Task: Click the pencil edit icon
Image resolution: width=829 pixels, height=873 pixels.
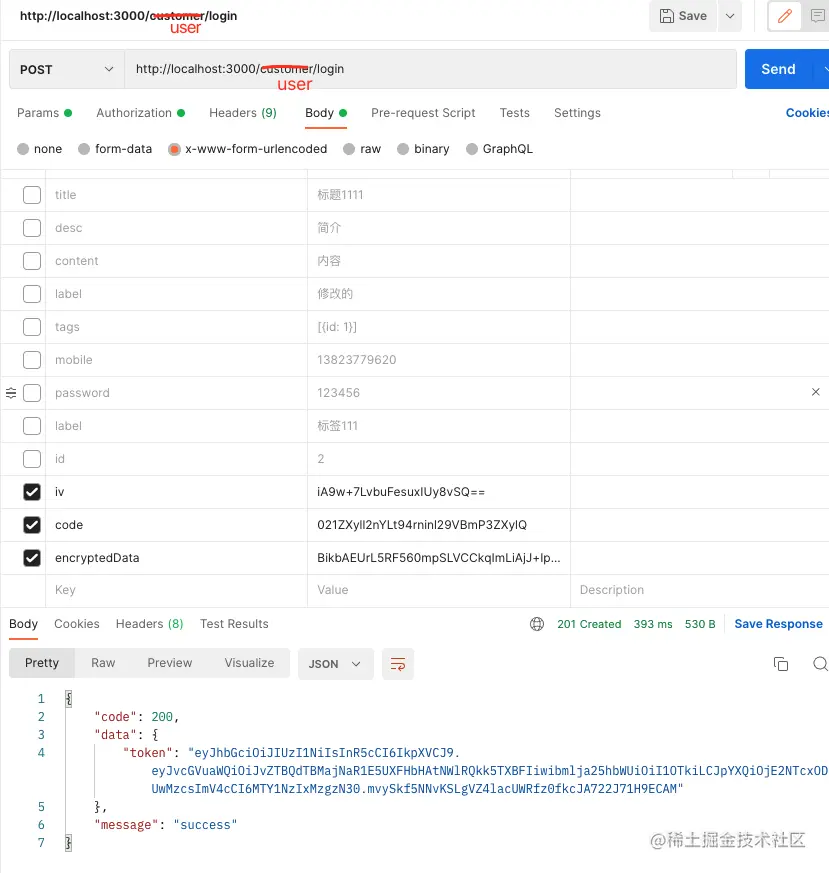Action: pyautogui.click(x=784, y=16)
